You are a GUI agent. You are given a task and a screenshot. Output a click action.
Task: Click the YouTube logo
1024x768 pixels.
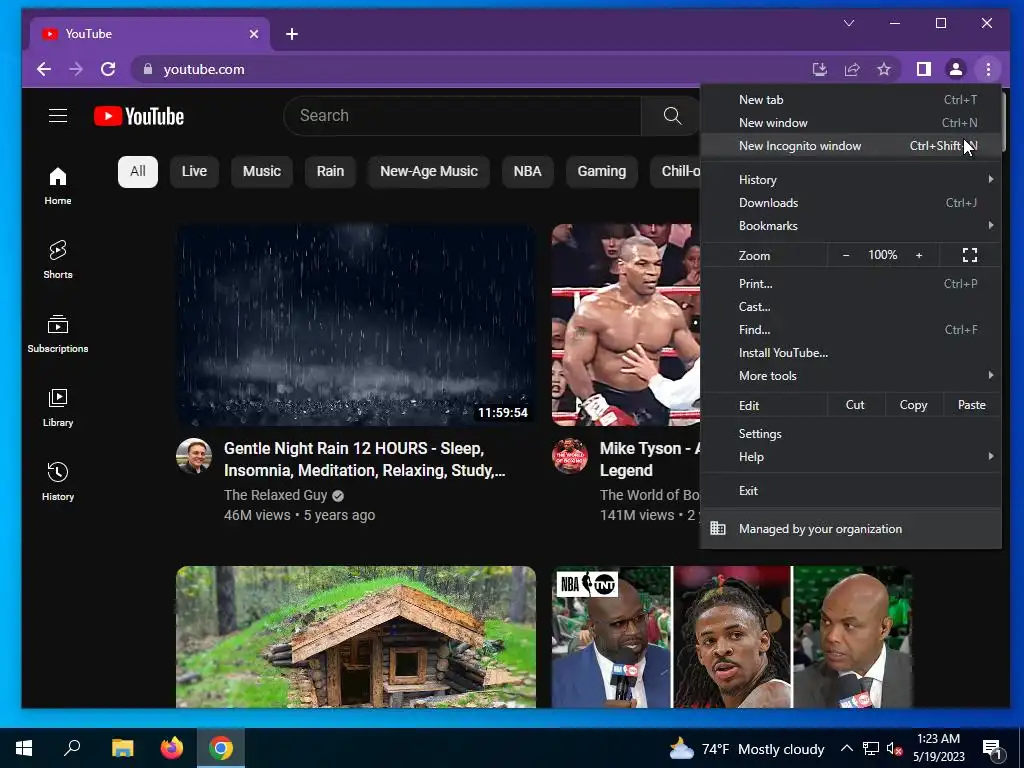[139, 116]
